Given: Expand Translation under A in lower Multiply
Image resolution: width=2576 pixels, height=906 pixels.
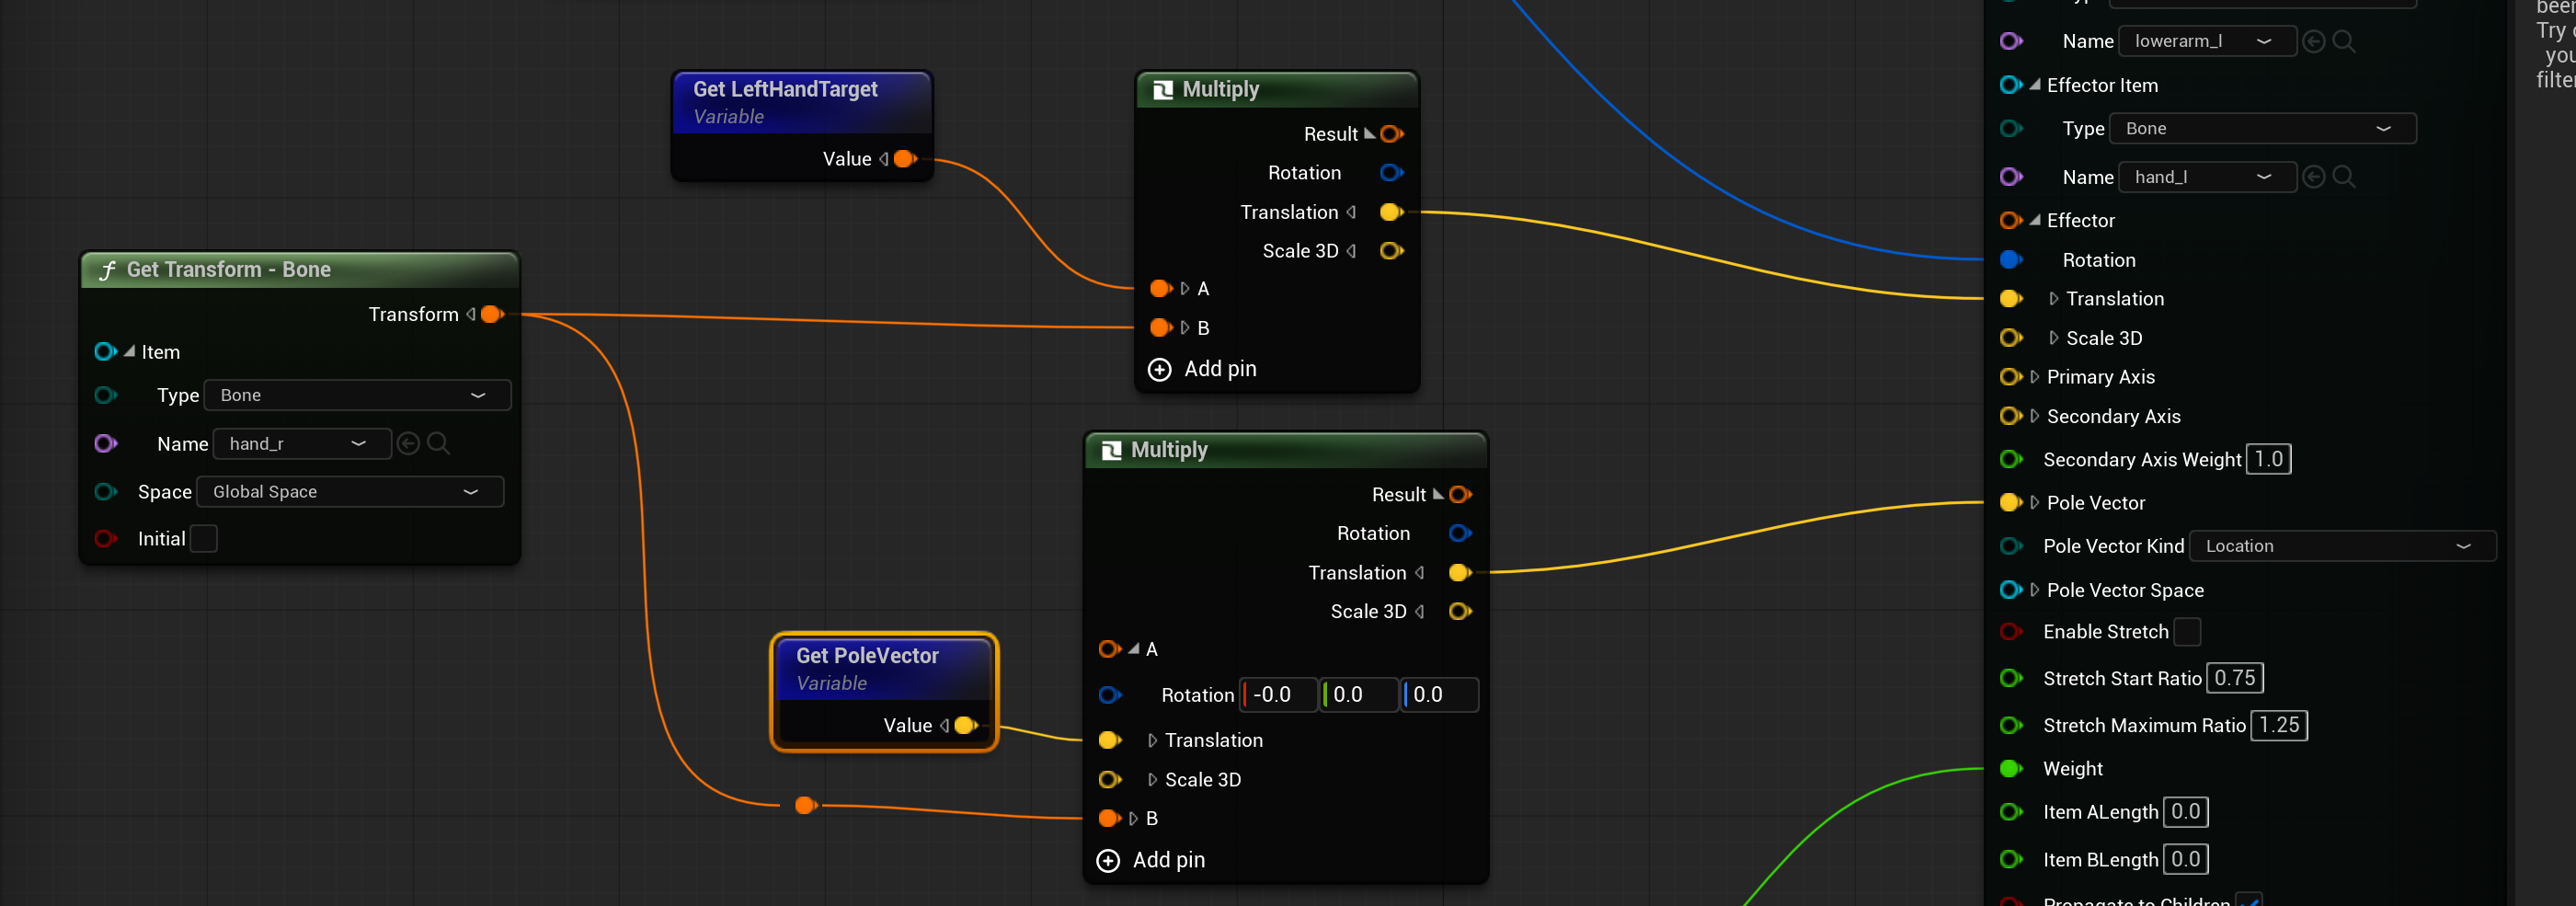Looking at the screenshot, I should point(1152,740).
